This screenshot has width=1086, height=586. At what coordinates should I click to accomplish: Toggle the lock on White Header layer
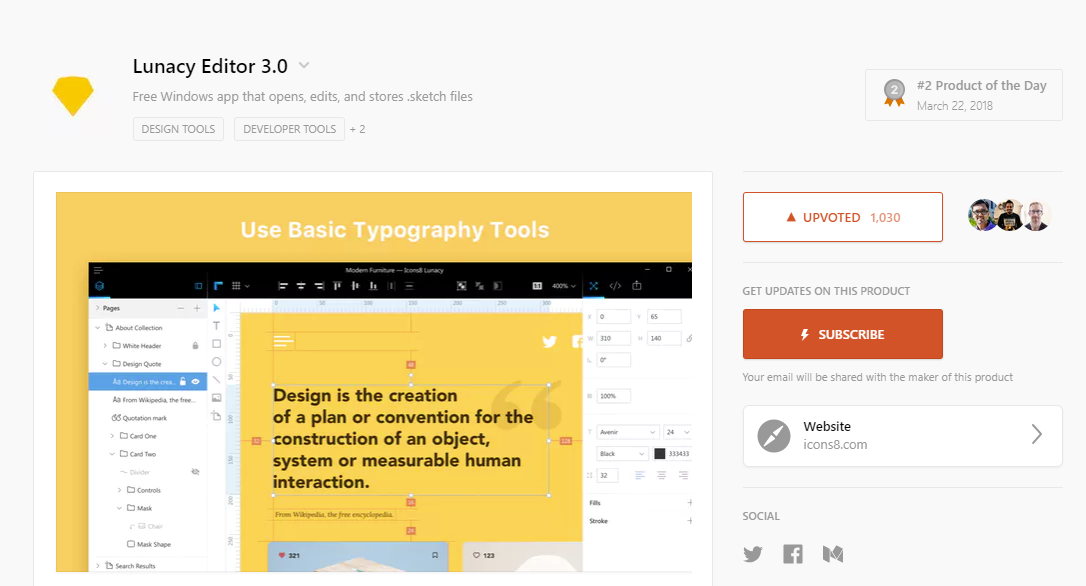[195, 346]
